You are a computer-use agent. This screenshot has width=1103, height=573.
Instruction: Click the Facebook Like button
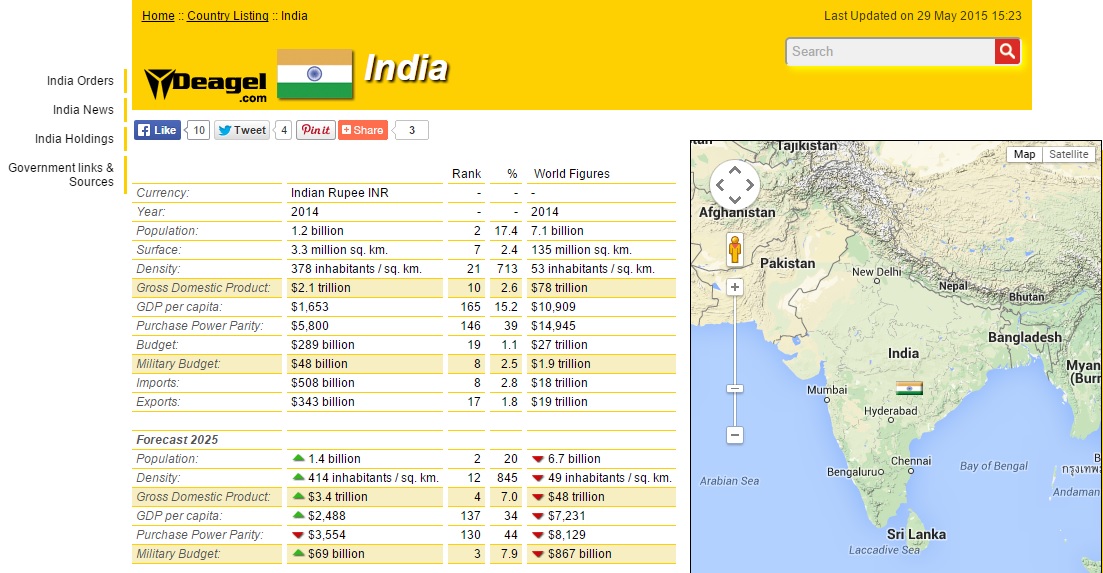pos(158,130)
